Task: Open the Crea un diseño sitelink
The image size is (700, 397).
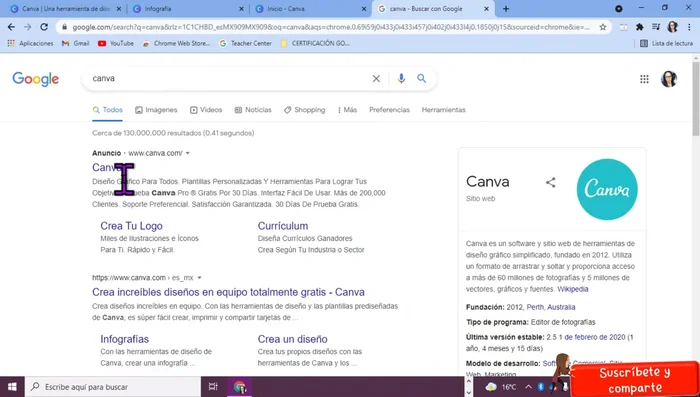Action: tap(292, 339)
